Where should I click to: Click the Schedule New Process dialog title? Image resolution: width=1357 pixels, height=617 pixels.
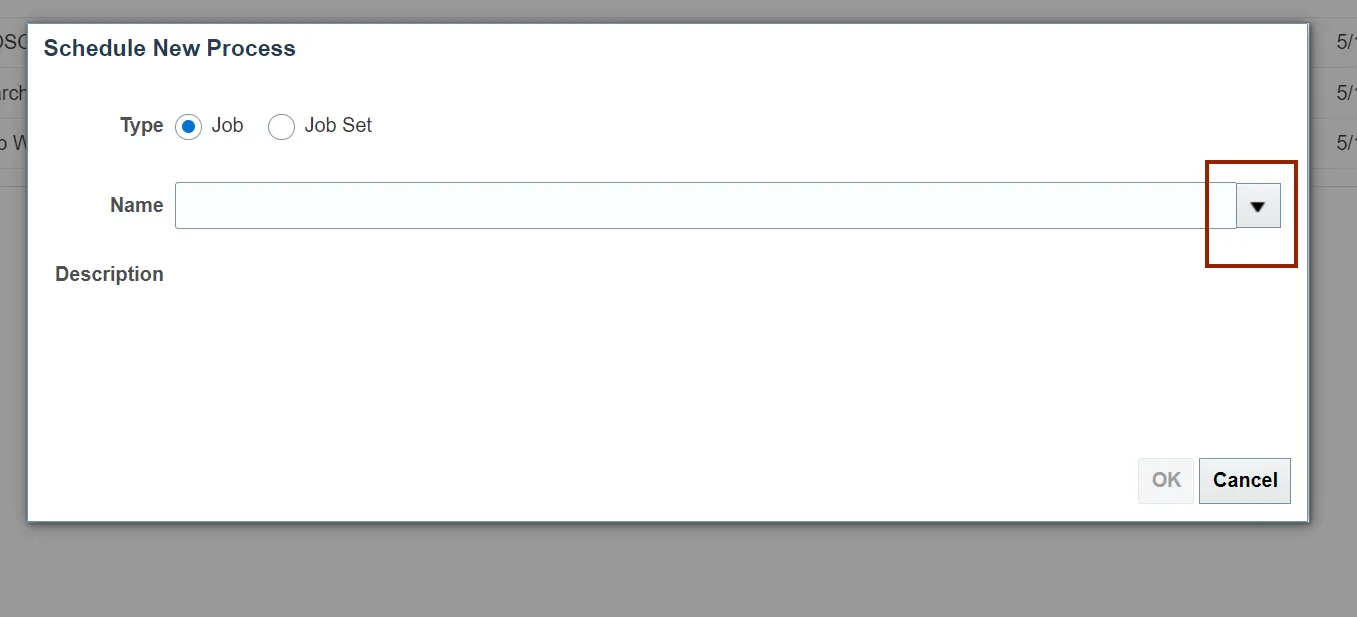(170, 48)
